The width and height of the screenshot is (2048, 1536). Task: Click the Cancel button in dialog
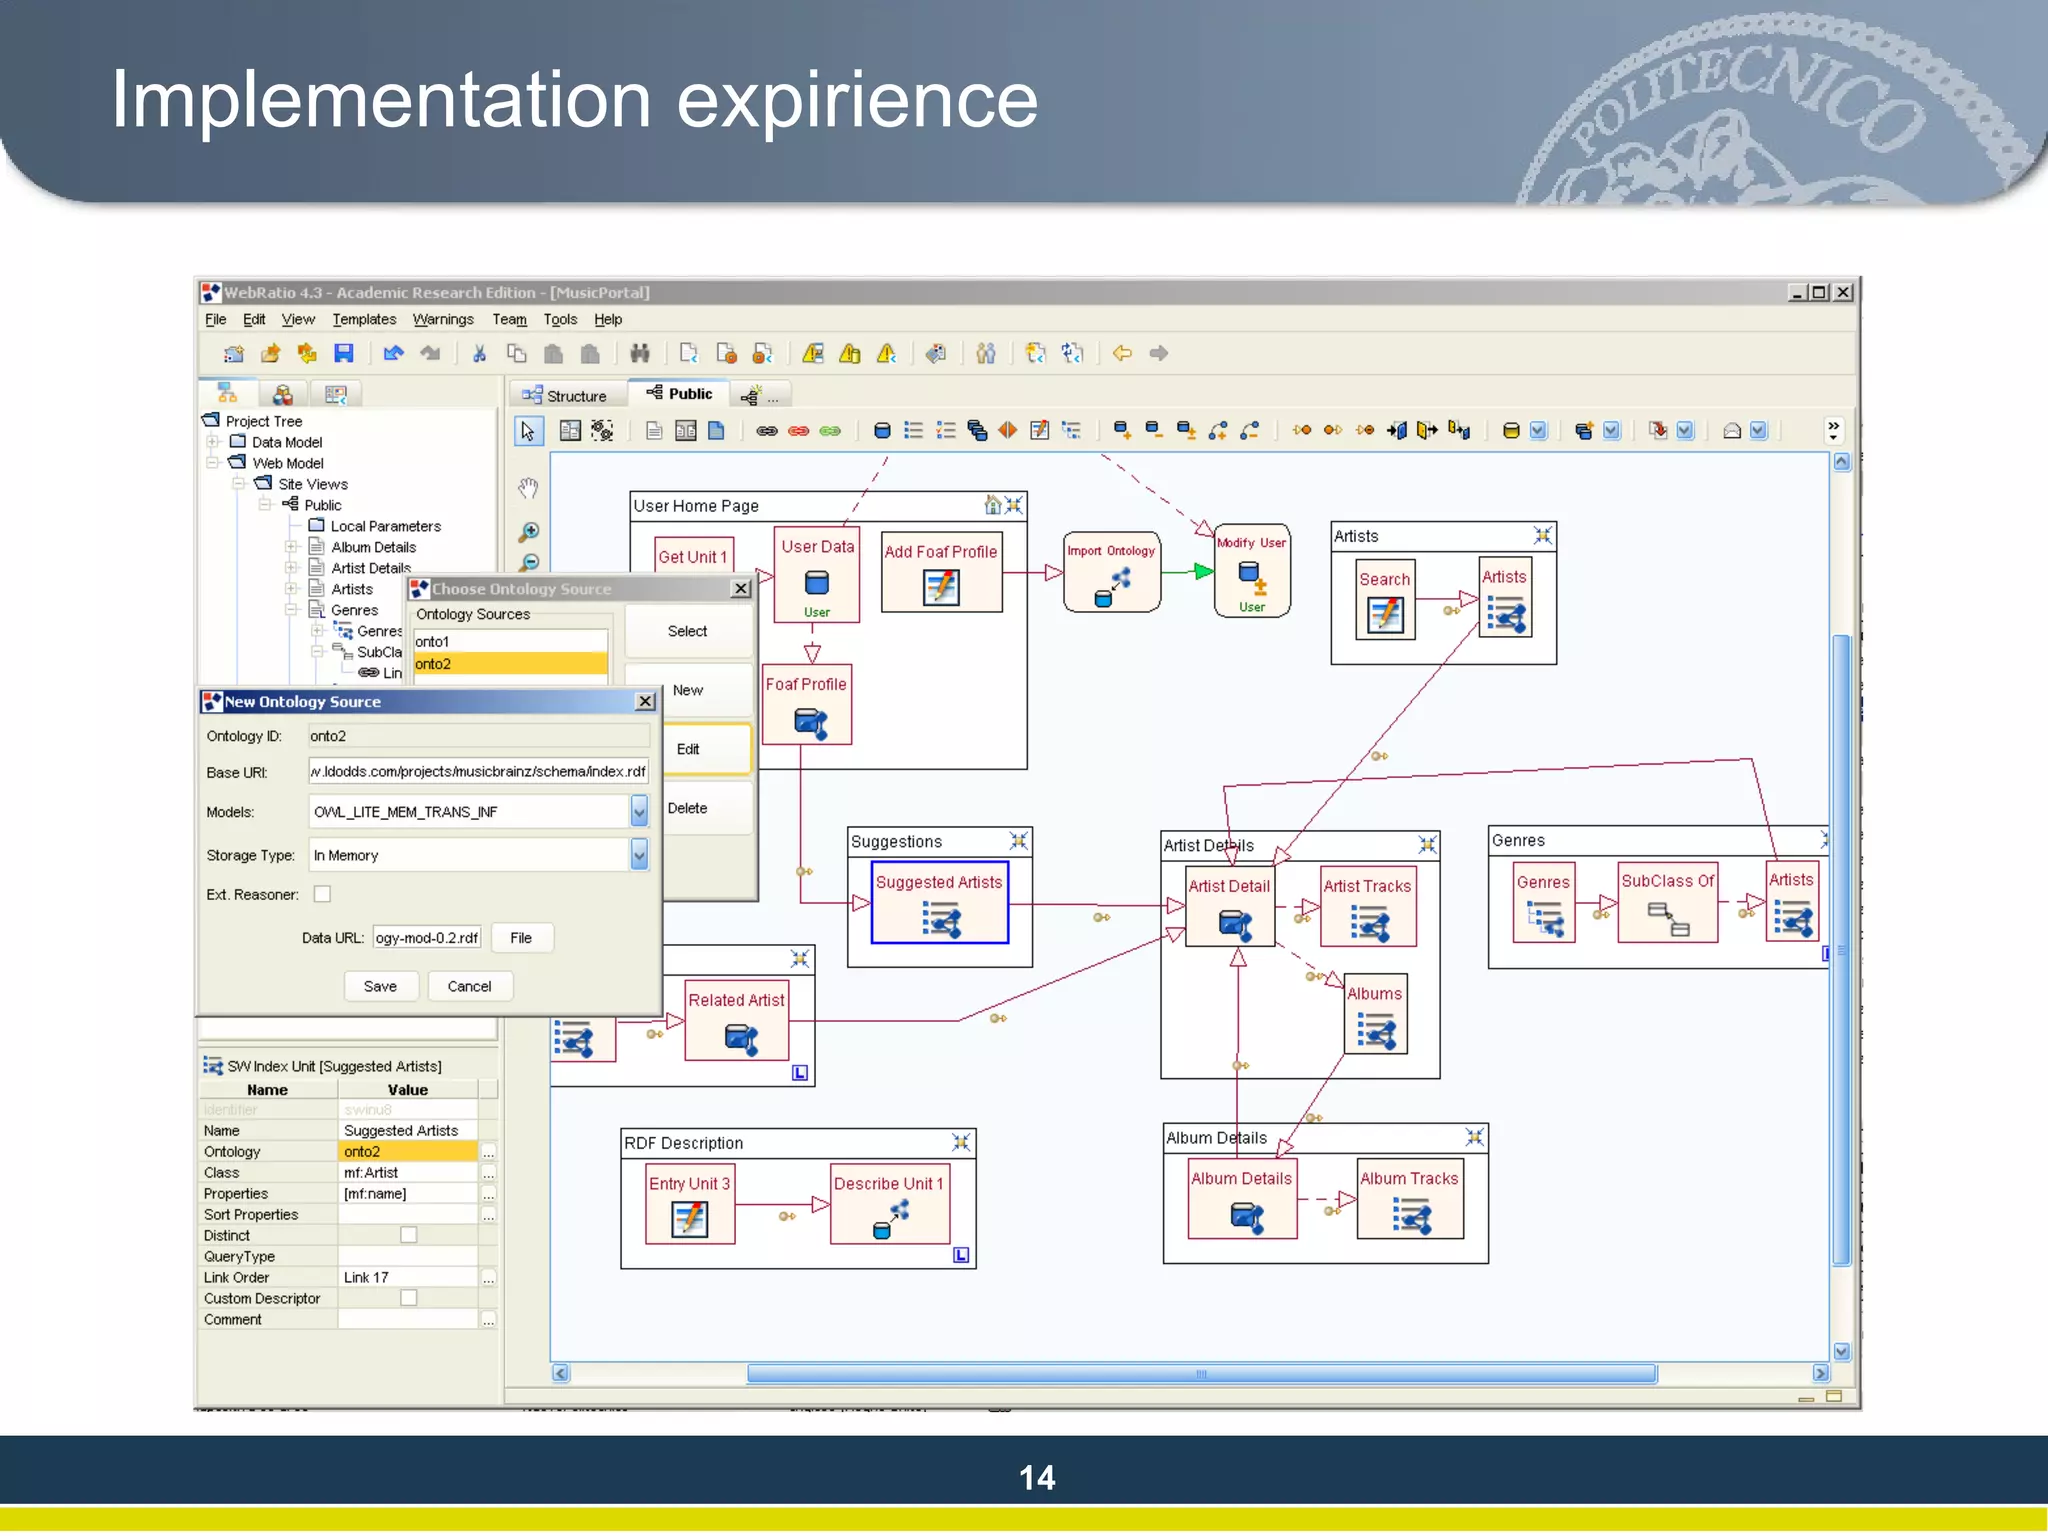point(469,986)
